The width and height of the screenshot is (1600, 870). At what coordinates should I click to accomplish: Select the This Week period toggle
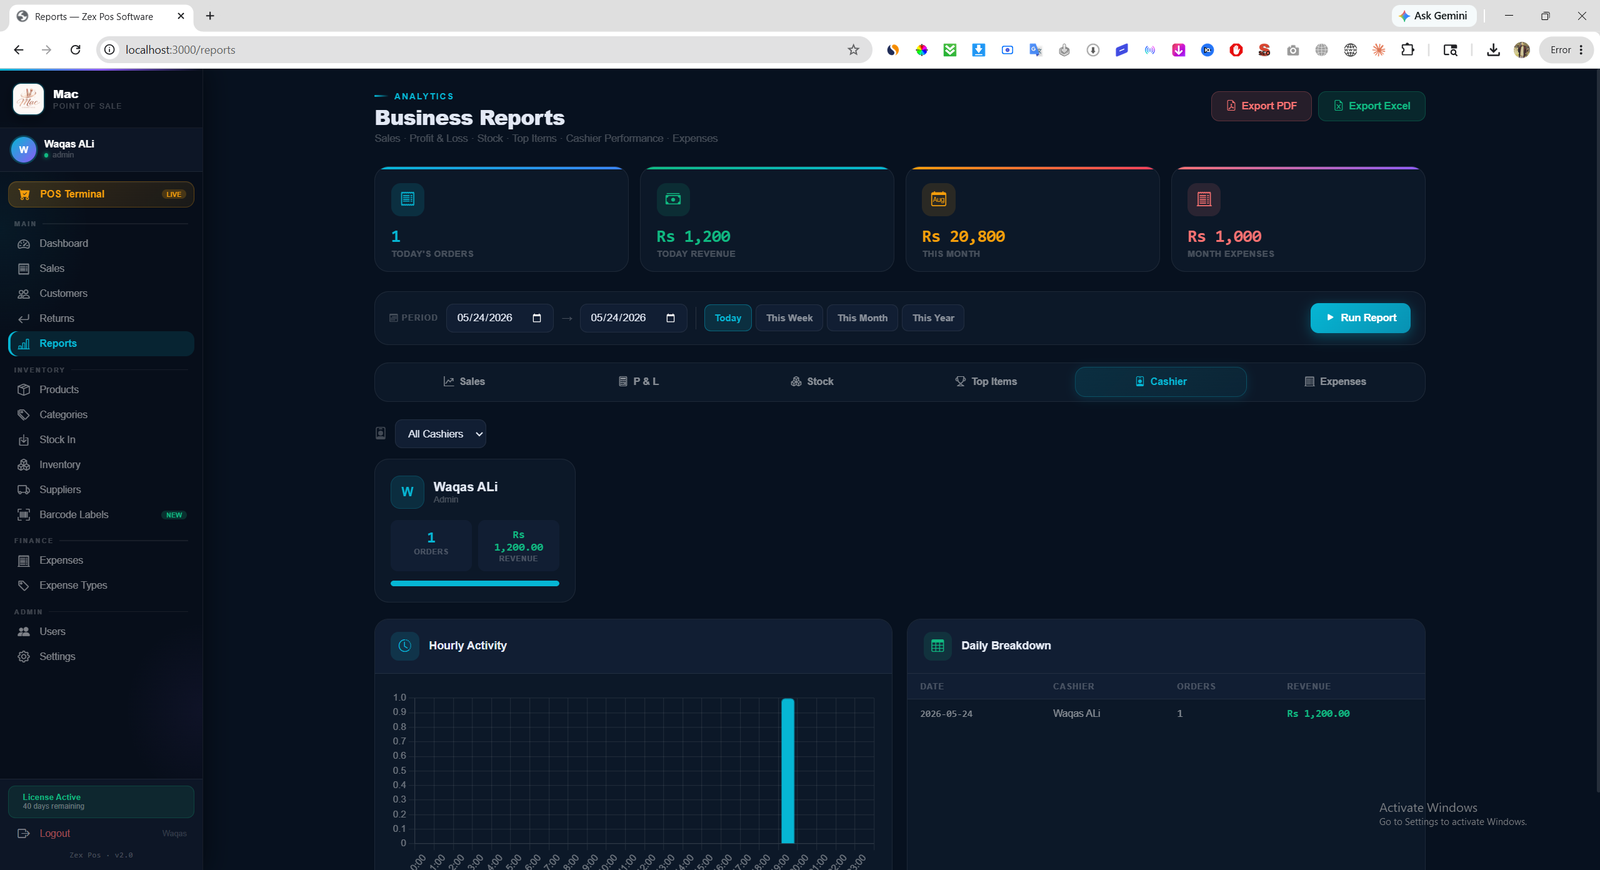(x=789, y=318)
